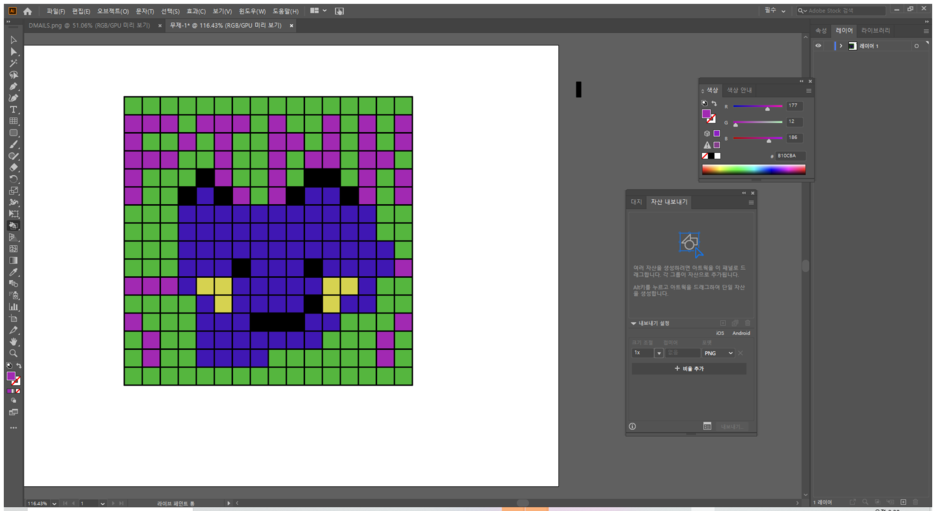
Task: Select the Symbol Sprayer tool
Action: pyautogui.click(x=13, y=295)
